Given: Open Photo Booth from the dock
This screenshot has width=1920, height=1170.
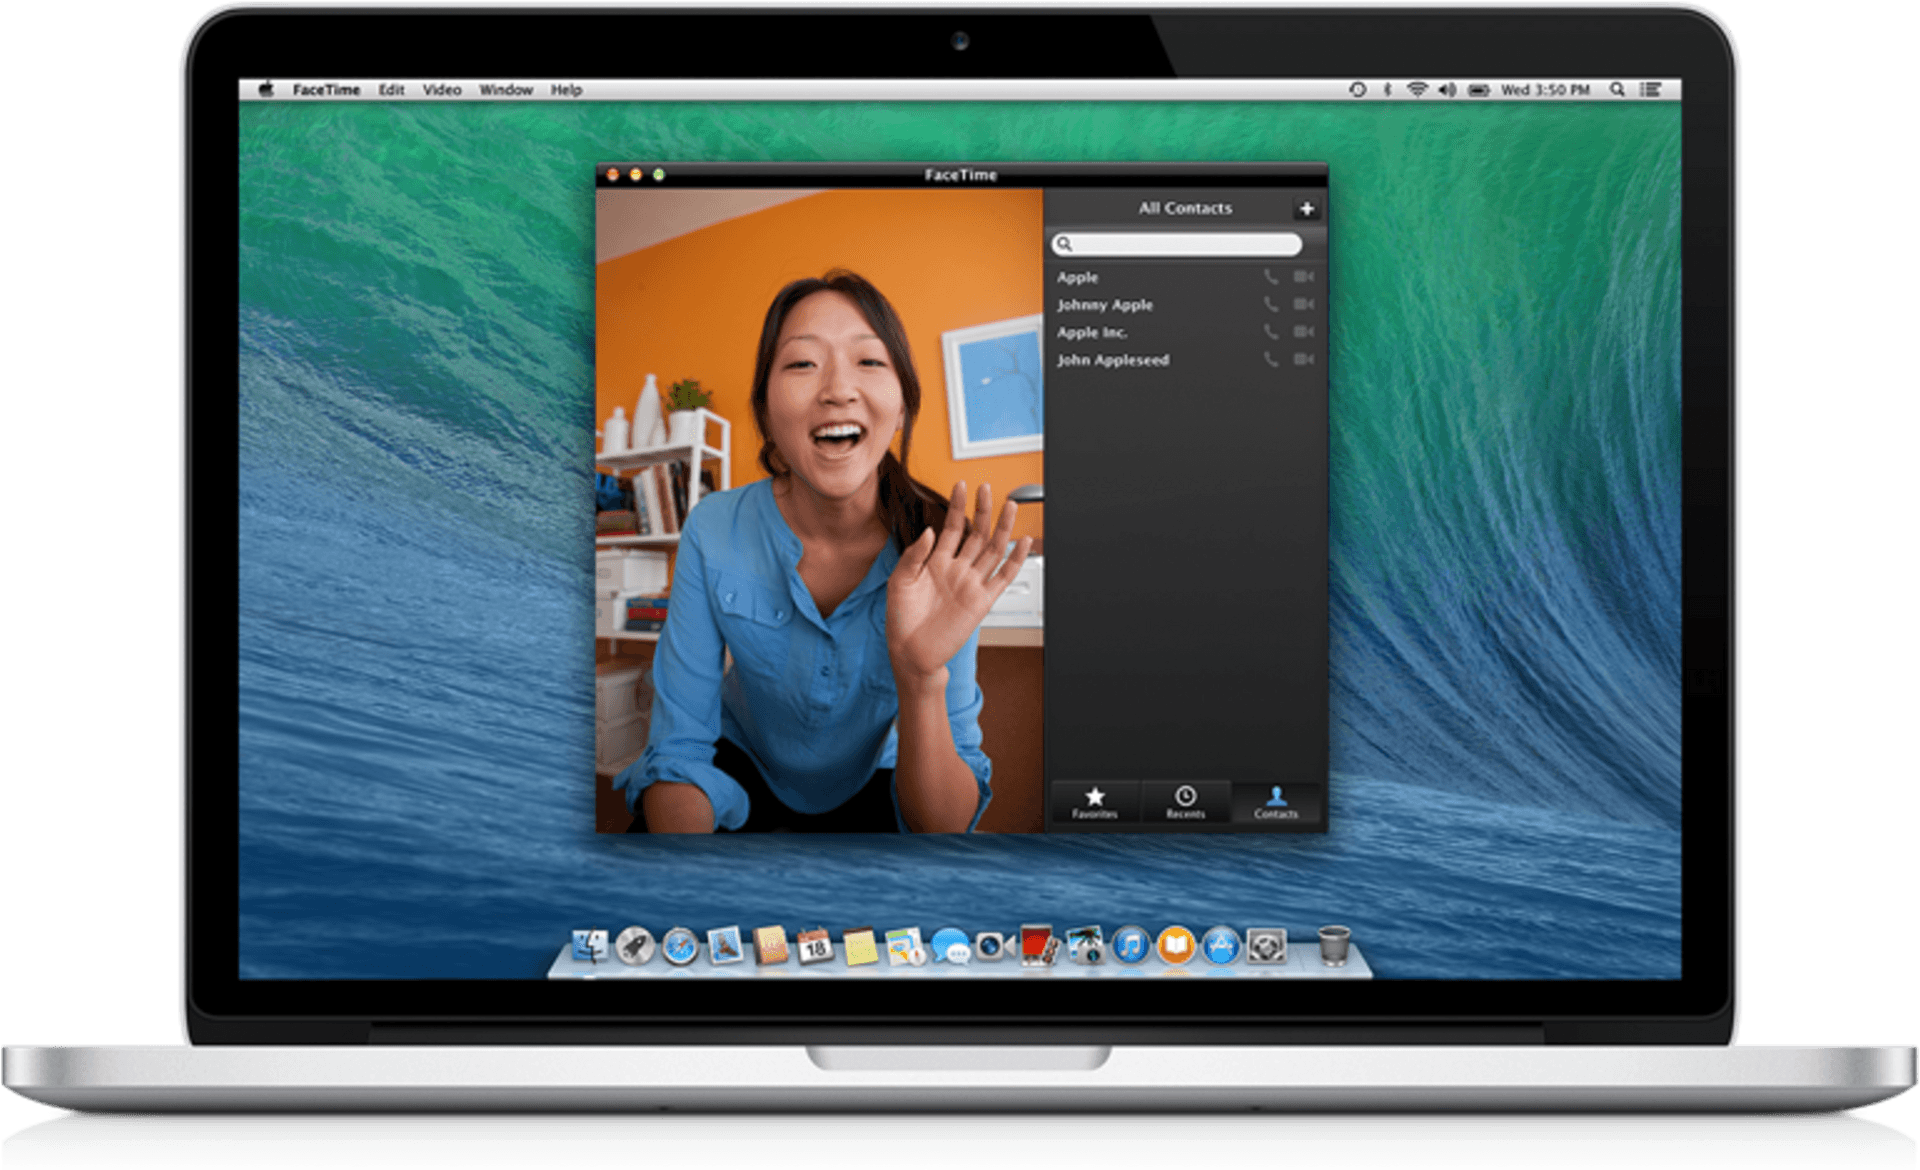Looking at the screenshot, I should pos(1040,945).
